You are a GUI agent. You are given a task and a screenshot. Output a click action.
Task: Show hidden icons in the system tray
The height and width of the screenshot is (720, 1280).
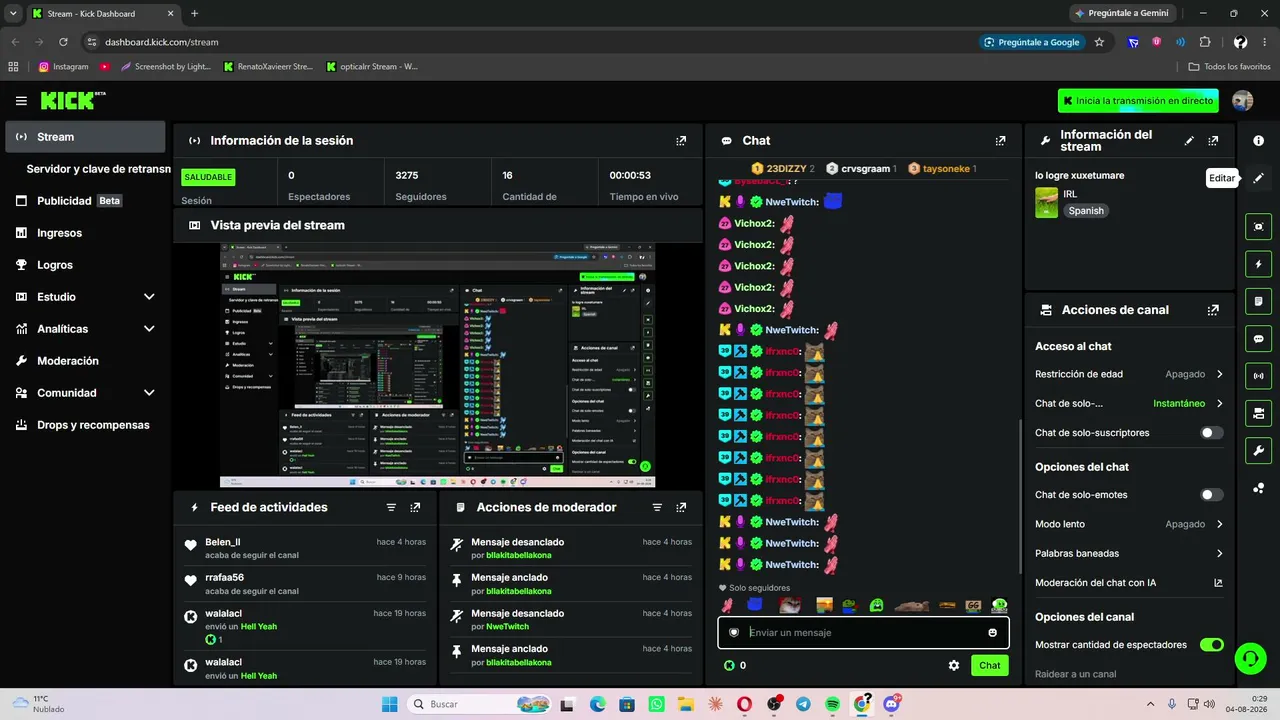tap(1150, 705)
